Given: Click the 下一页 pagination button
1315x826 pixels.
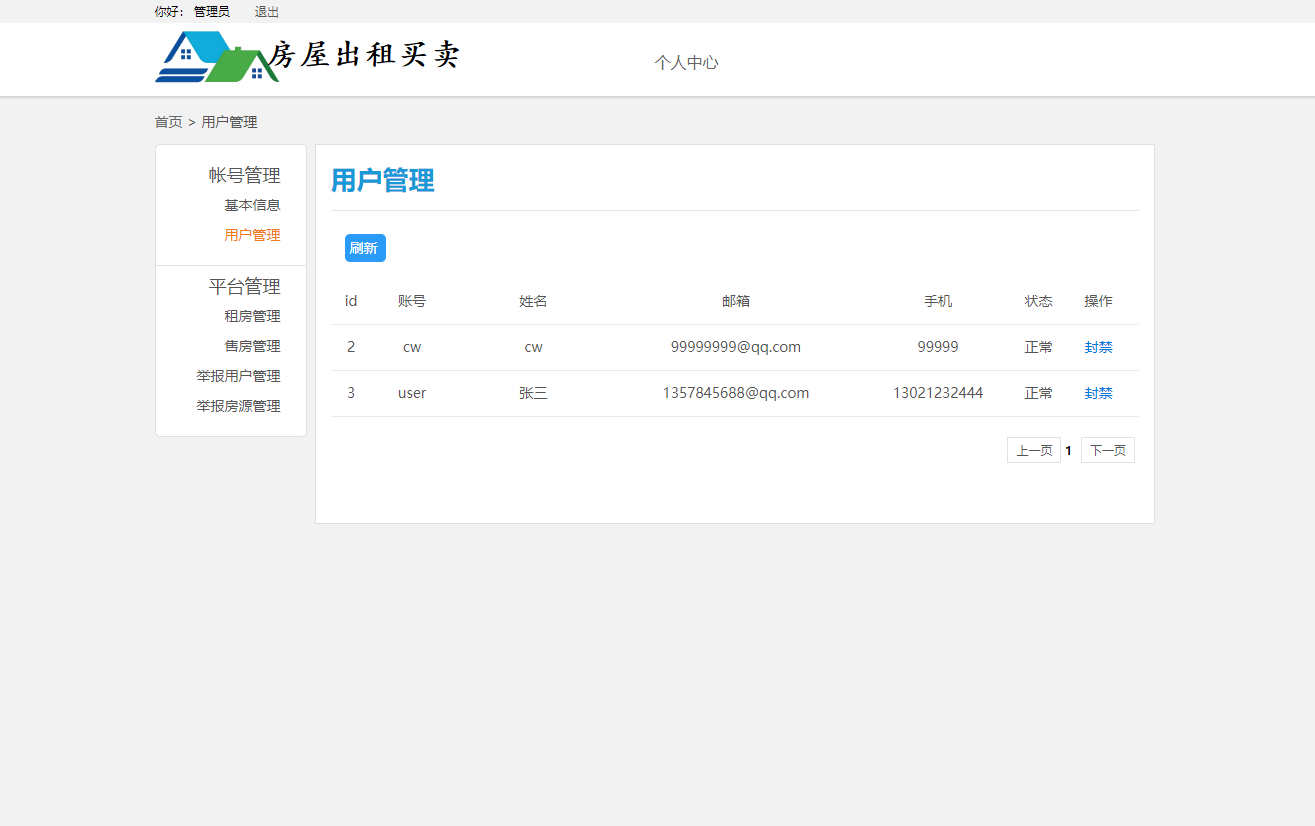Looking at the screenshot, I should [x=1107, y=450].
